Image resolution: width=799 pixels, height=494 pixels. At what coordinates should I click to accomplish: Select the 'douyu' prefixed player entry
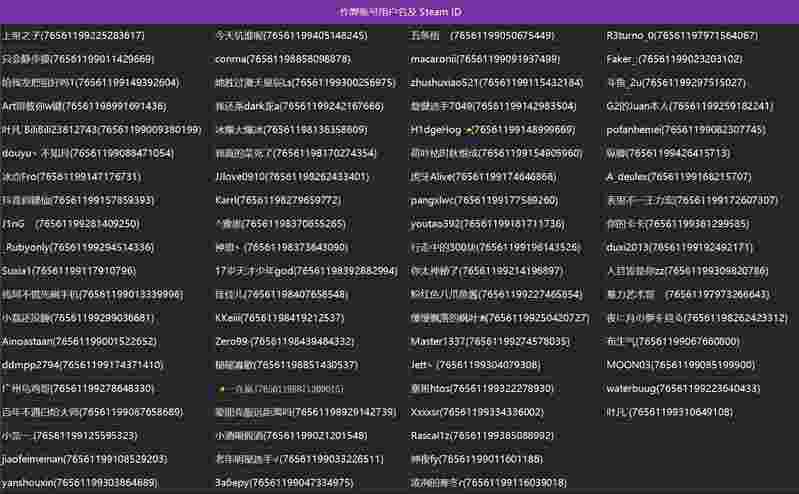pos(88,153)
